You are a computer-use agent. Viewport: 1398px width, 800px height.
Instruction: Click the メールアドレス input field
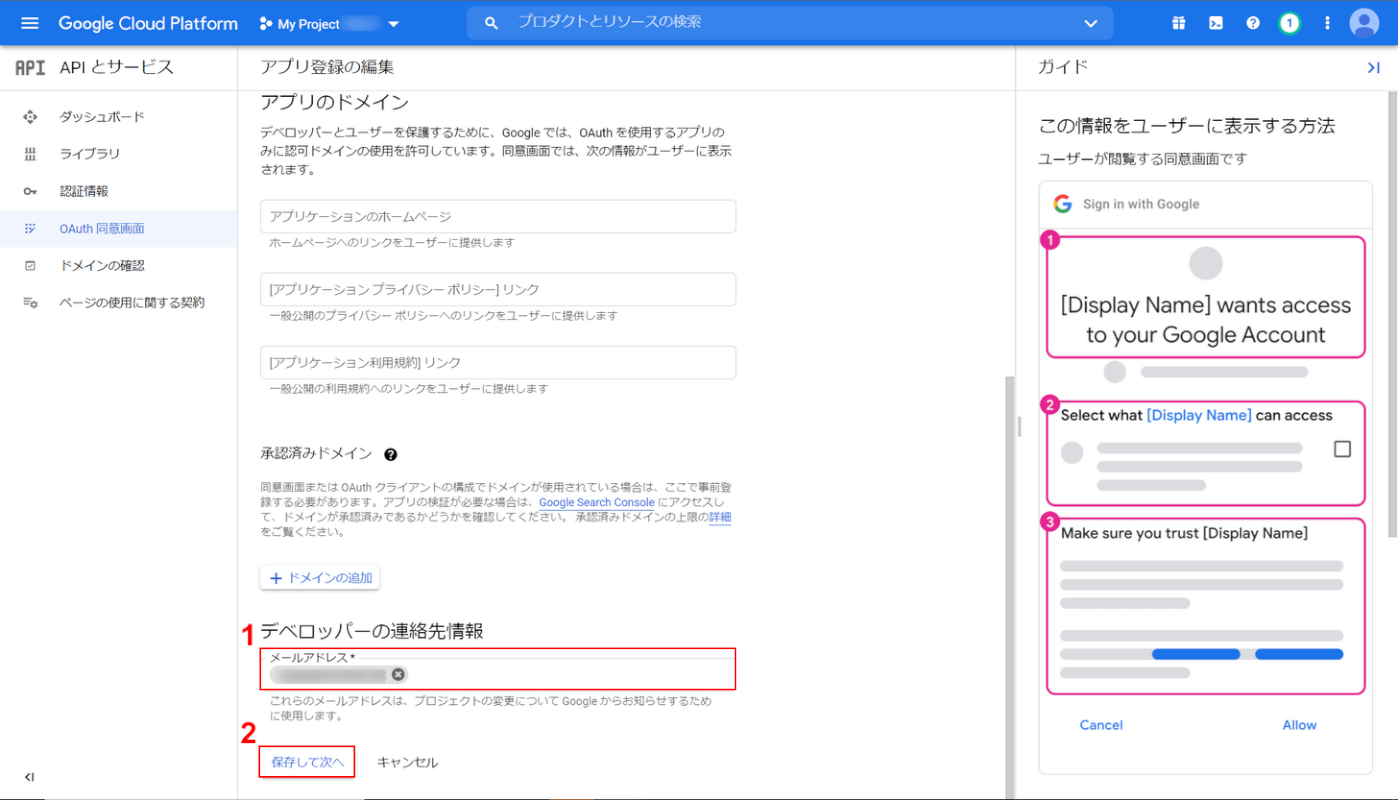498,669
